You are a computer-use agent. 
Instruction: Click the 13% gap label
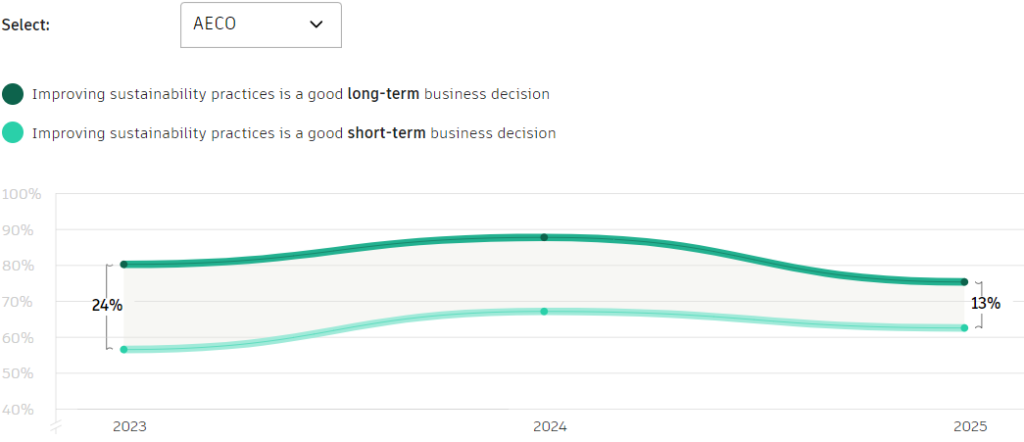click(x=983, y=305)
